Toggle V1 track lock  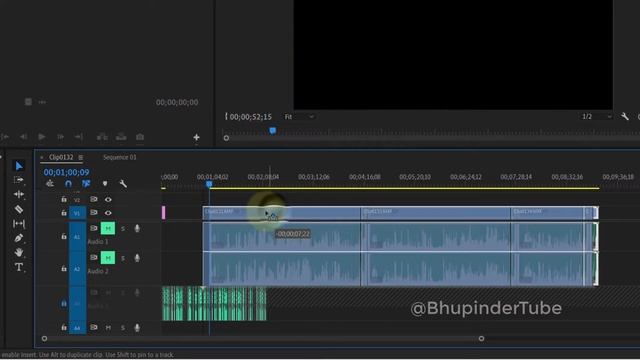pos(64,213)
